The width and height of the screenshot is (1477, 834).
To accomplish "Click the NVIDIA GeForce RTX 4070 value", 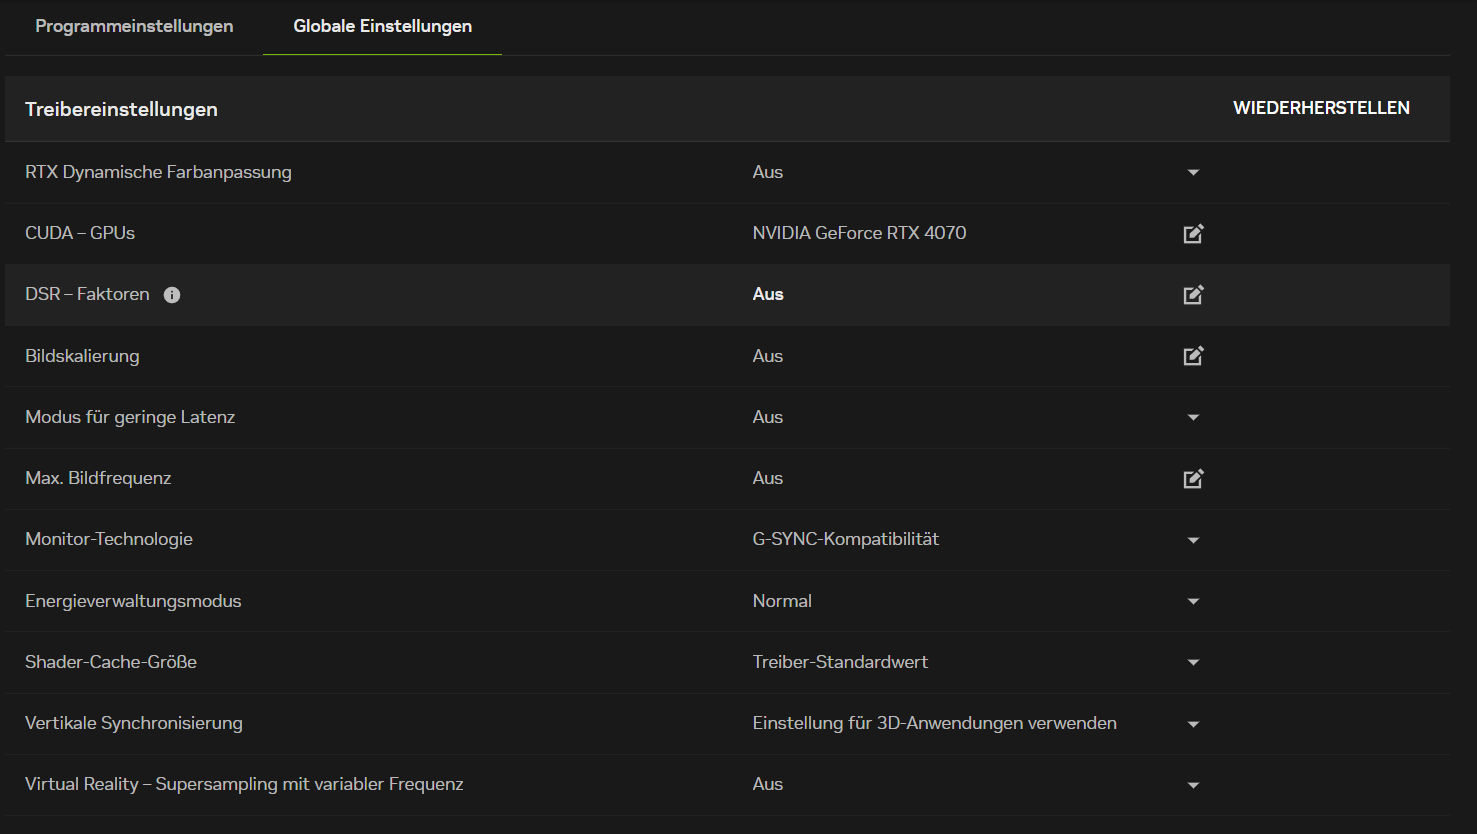I will 859,233.
